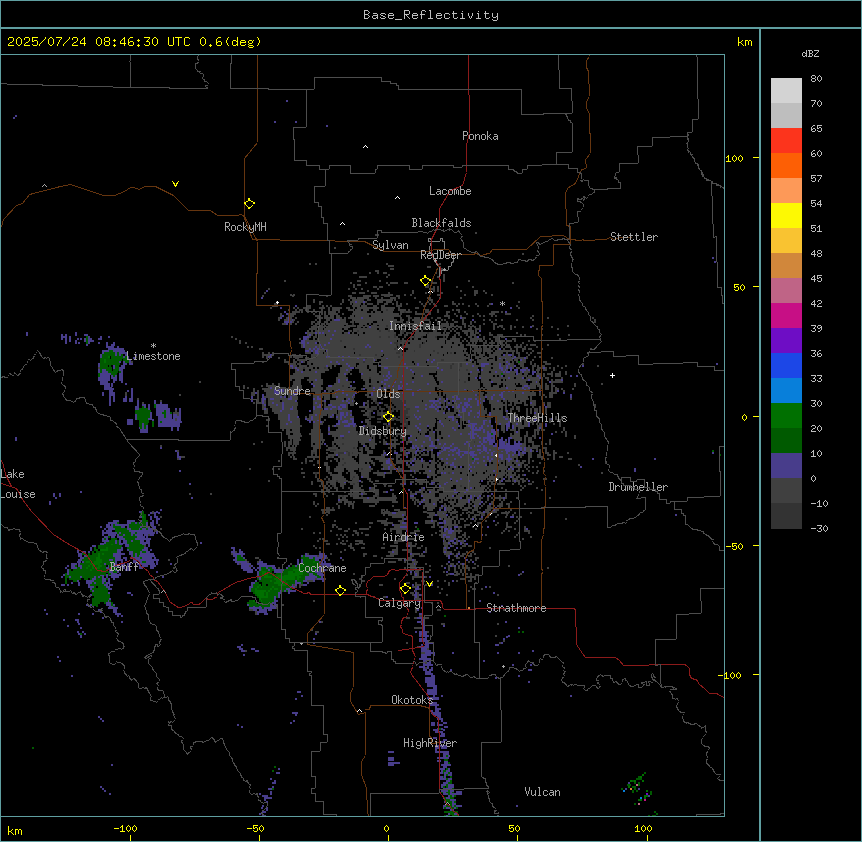This screenshot has width=862, height=842.
Task: Click the -30 value on the dBZ legend
Action: coord(819,528)
